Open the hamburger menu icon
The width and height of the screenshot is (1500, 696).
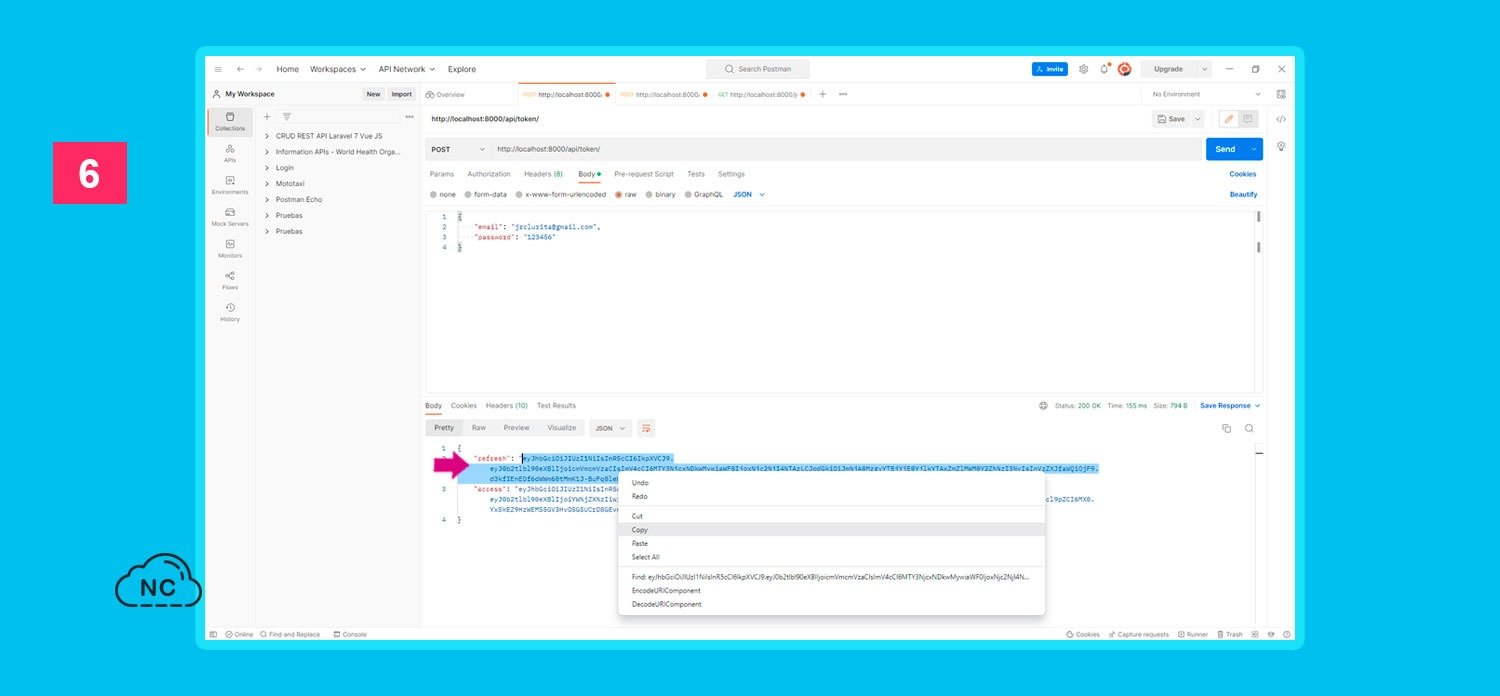point(218,69)
